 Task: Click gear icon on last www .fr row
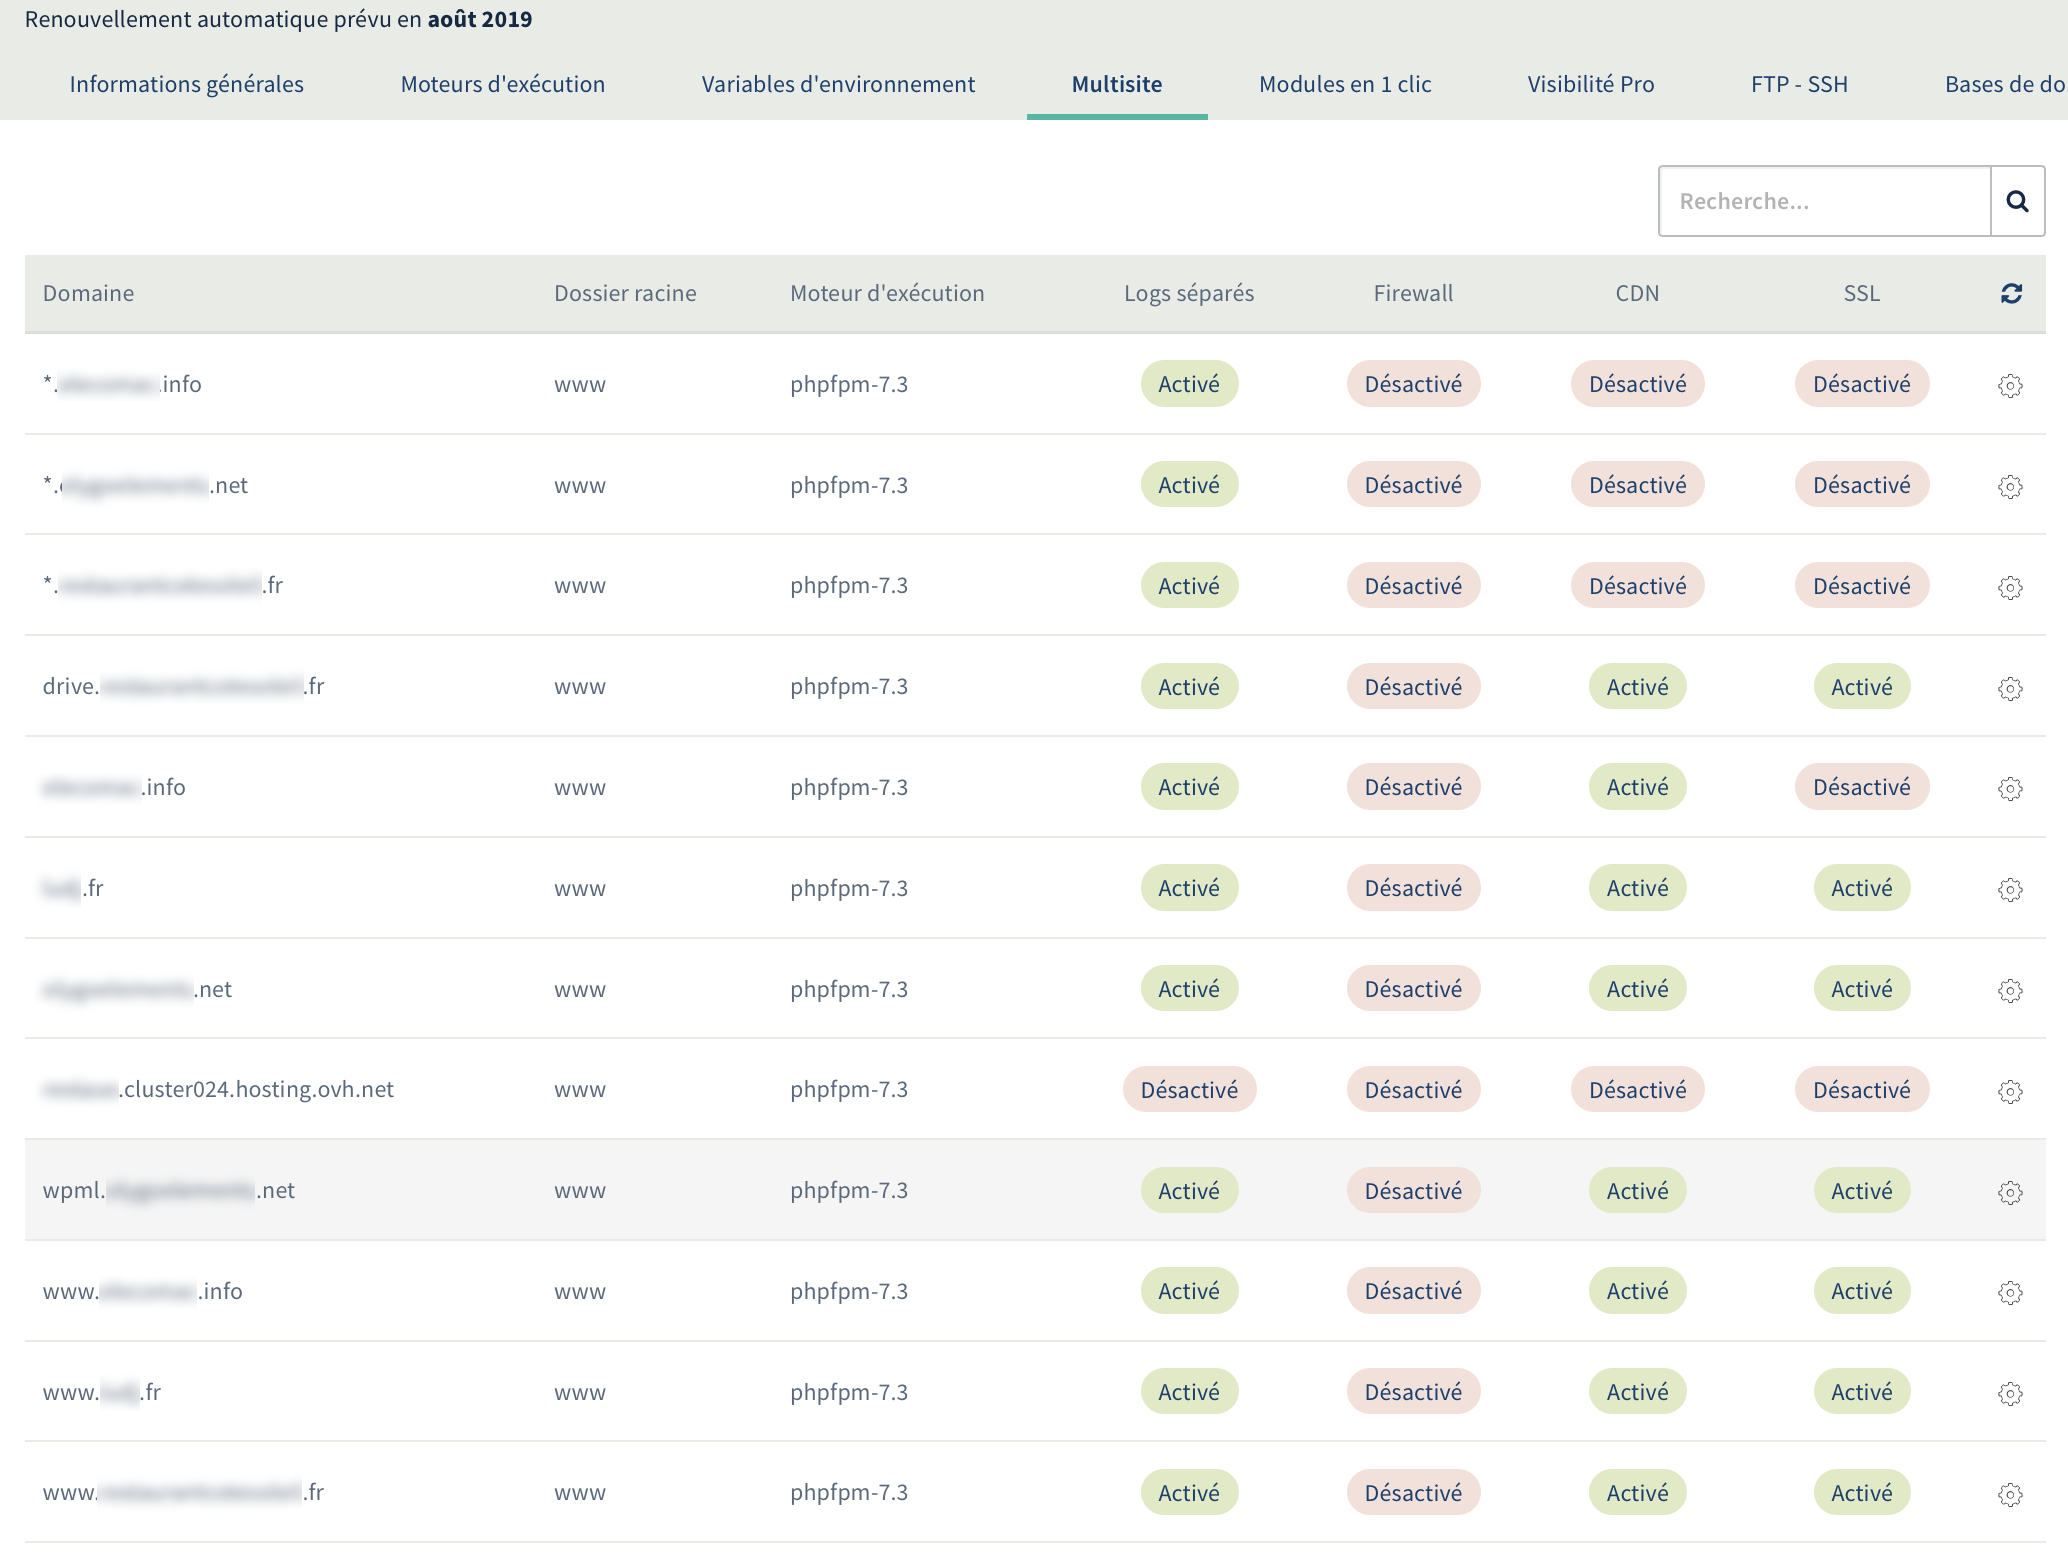(x=2010, y=1494)
